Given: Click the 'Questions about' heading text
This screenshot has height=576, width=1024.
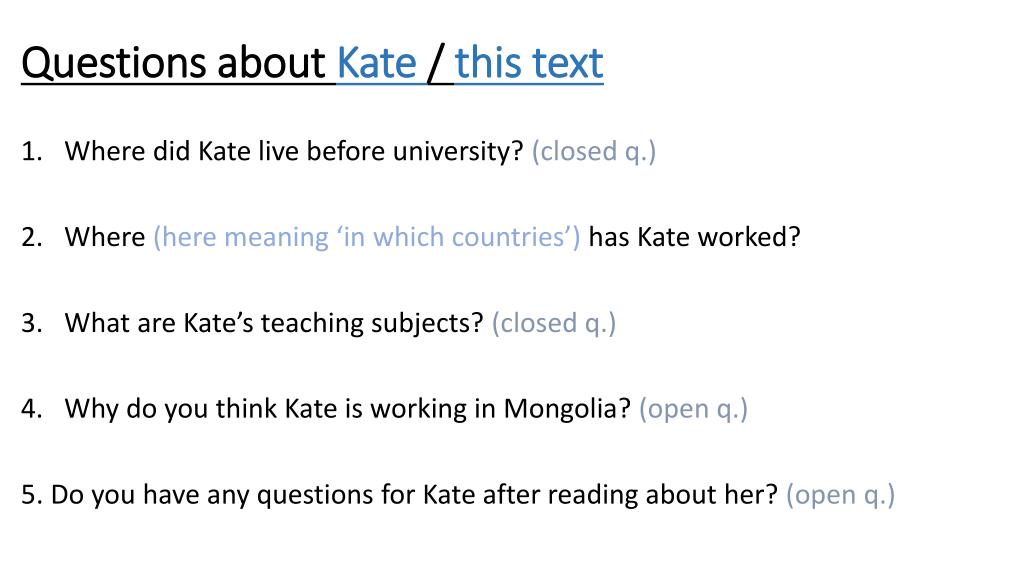Looking at the screenshot, I should [173, 63].
